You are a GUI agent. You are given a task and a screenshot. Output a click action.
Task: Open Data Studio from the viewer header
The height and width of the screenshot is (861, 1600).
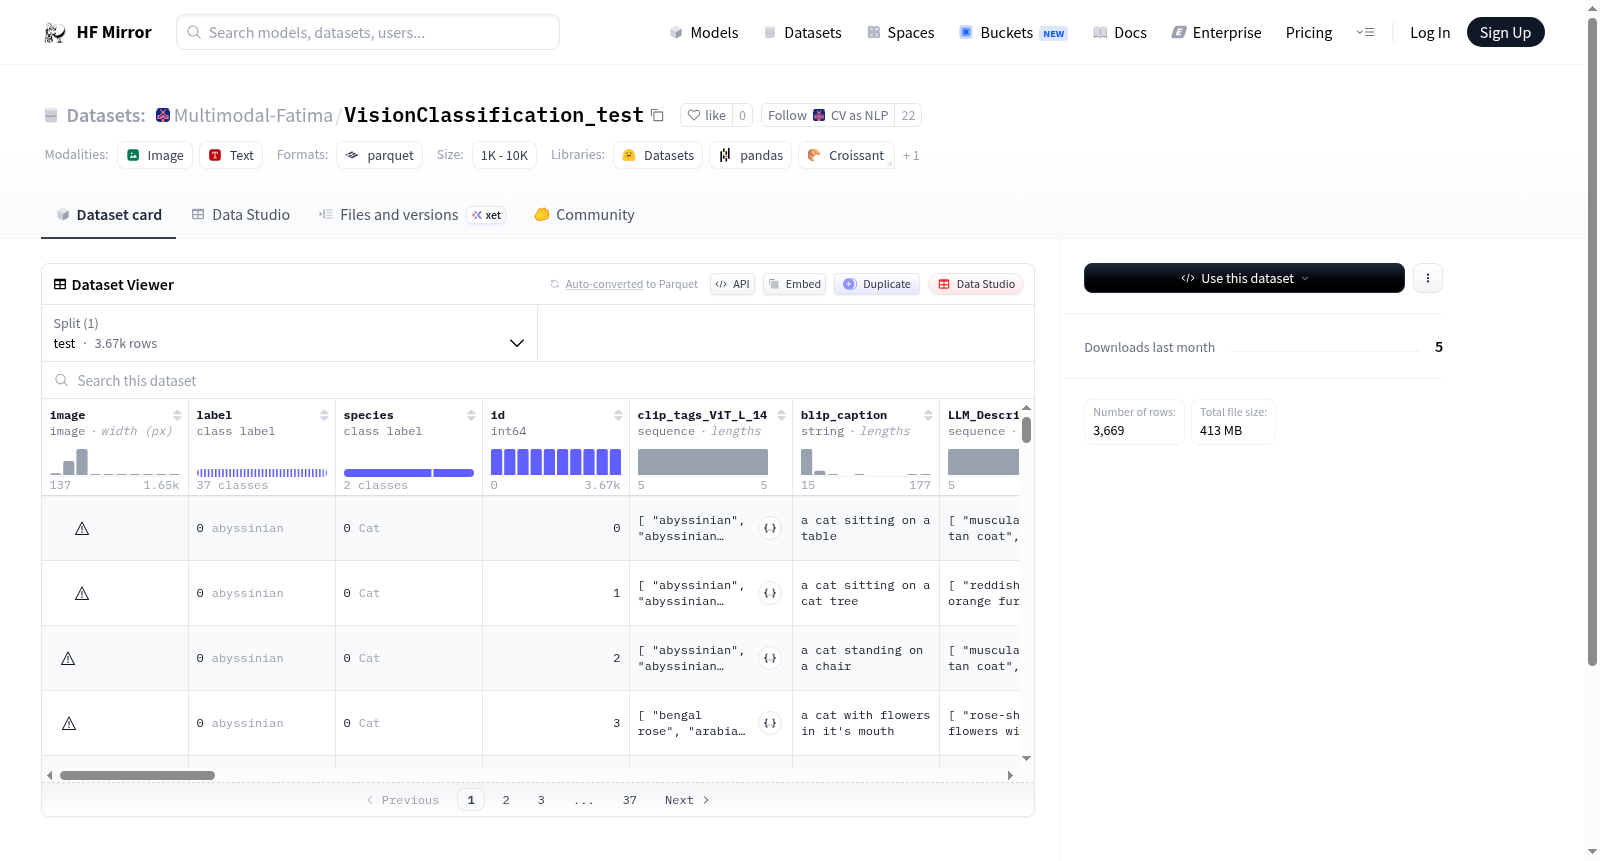(x=976, y=284)
